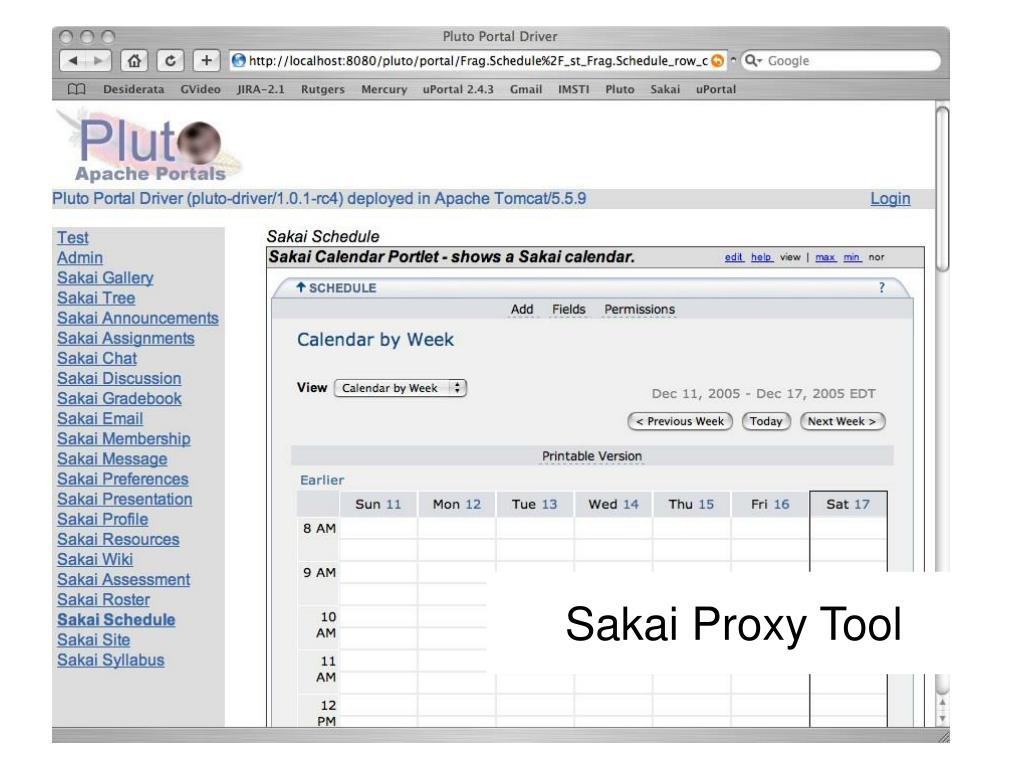The height and width of the screenshot is (768, 1024).
Task: Click the portlet help mode link
Action: click(762, 257)
